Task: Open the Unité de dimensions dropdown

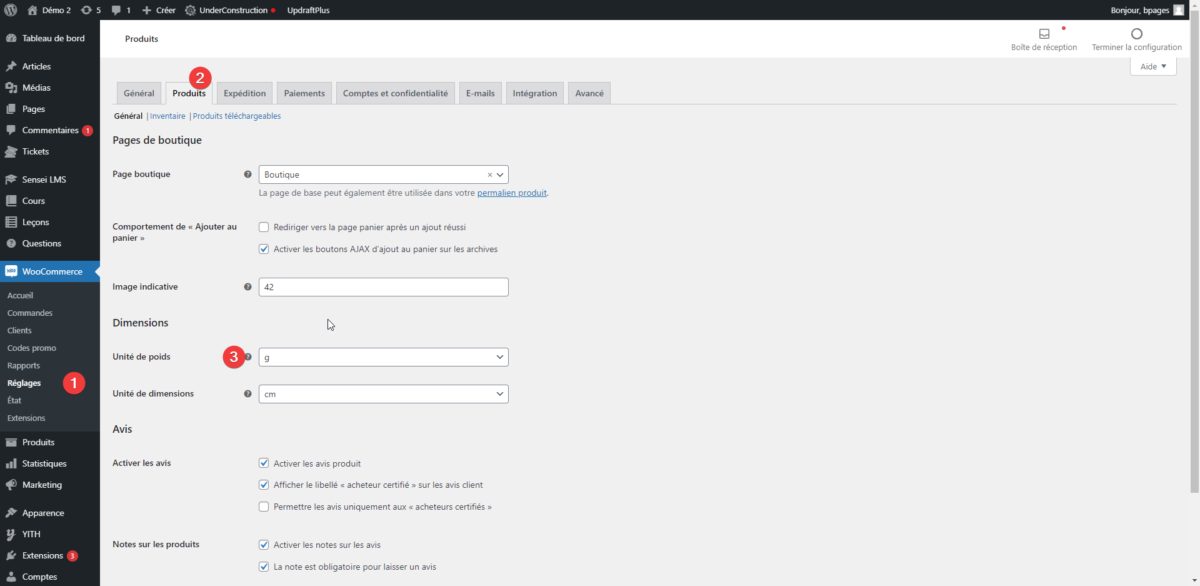Action: (x=383, y=394)
